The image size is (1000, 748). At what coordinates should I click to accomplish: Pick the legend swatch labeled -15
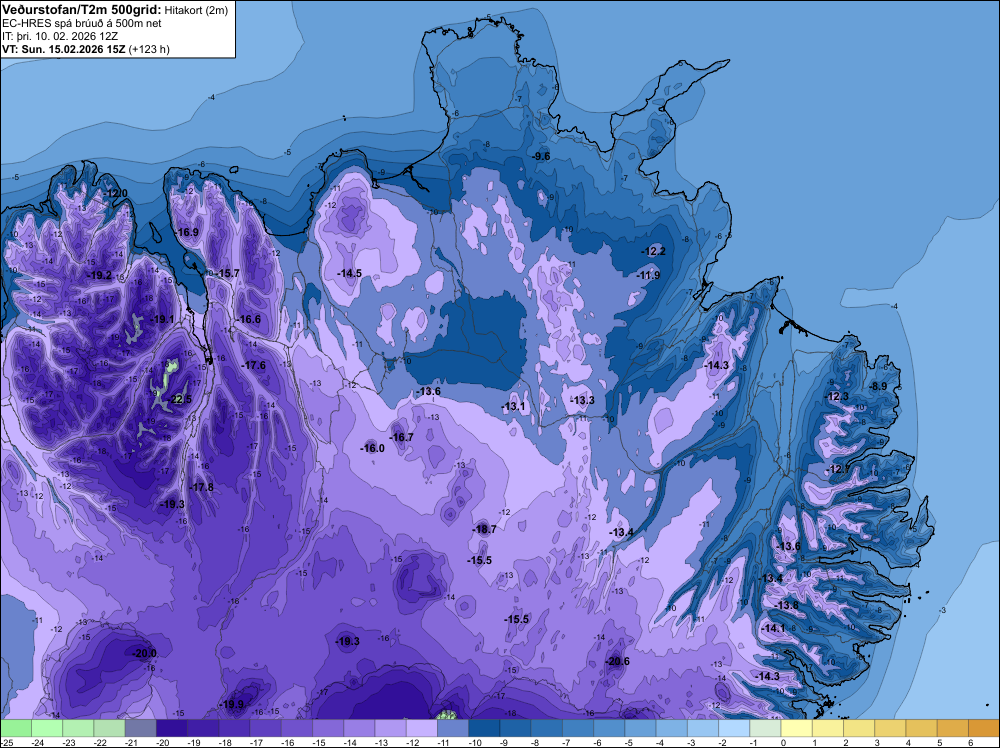tap(328, 728)
